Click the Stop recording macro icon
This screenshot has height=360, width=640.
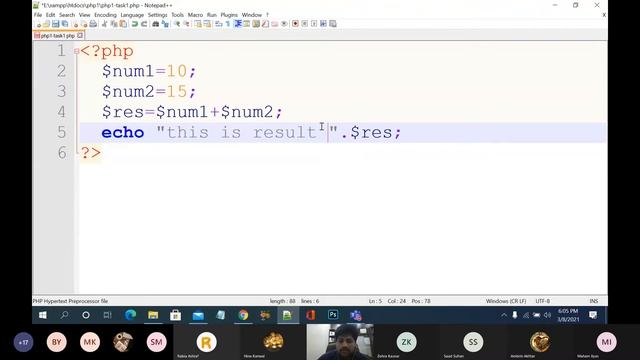[x=304, y=24]
